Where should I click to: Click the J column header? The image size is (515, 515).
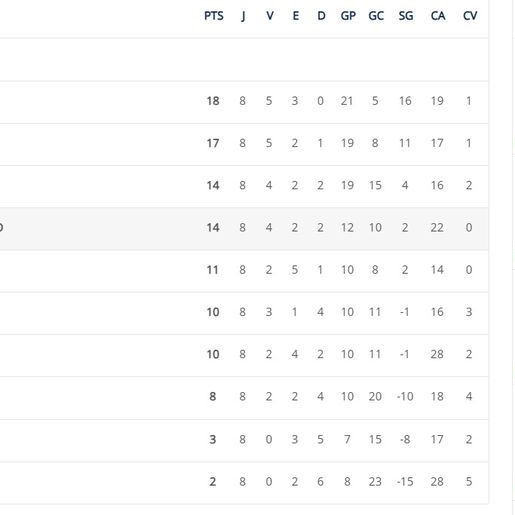243,16
